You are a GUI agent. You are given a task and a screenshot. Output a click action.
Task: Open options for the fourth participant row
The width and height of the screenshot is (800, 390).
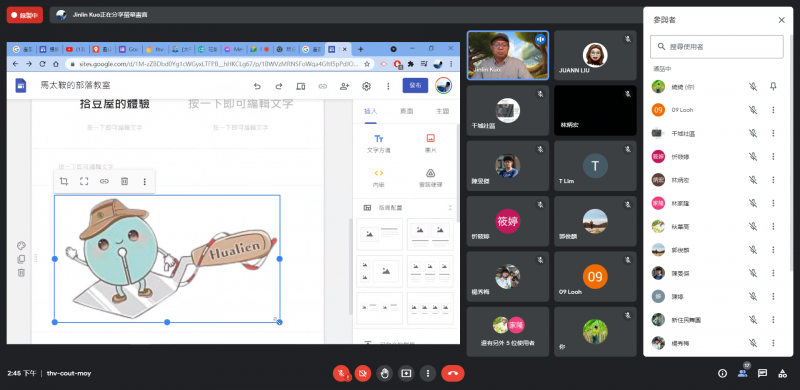pyautogui.click(x=773, y=156)
